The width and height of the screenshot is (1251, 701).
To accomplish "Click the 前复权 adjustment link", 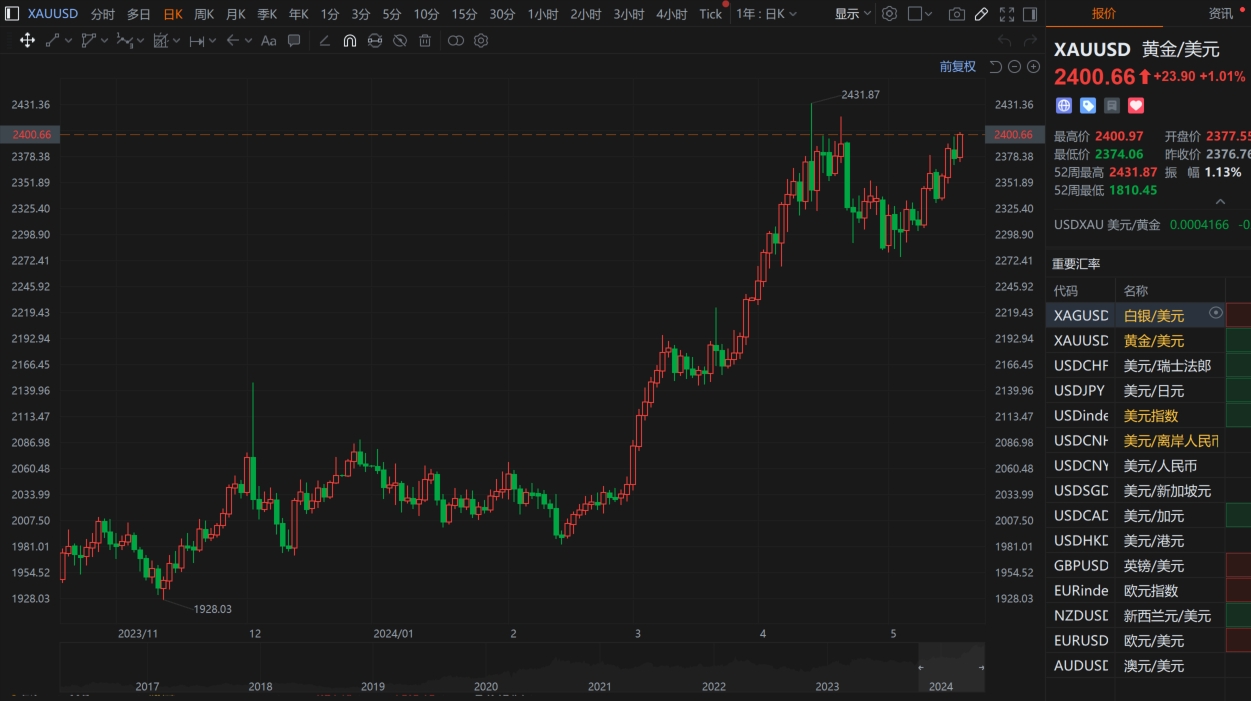I will coord(957,66).
